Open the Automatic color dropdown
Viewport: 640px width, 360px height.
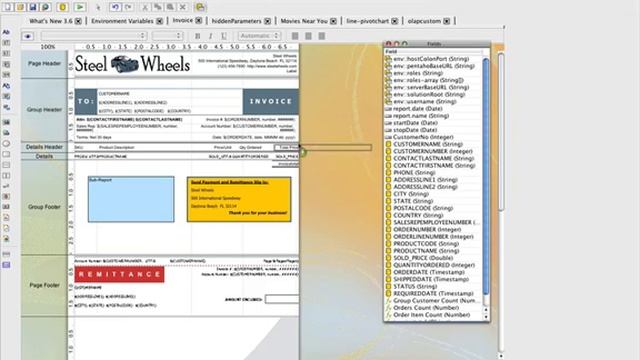[259, 36]
